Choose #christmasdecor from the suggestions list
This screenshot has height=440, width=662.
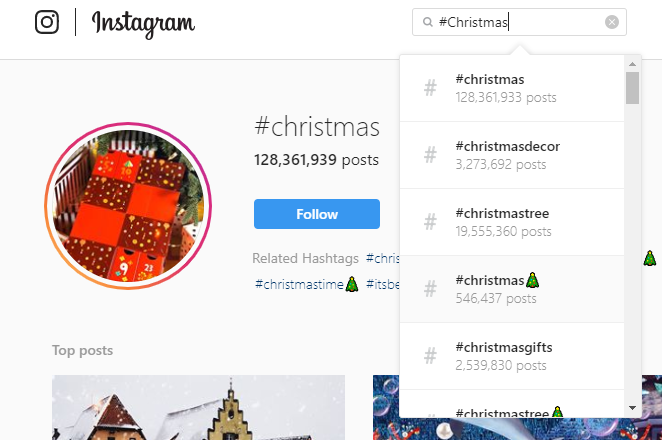(512, 155)
